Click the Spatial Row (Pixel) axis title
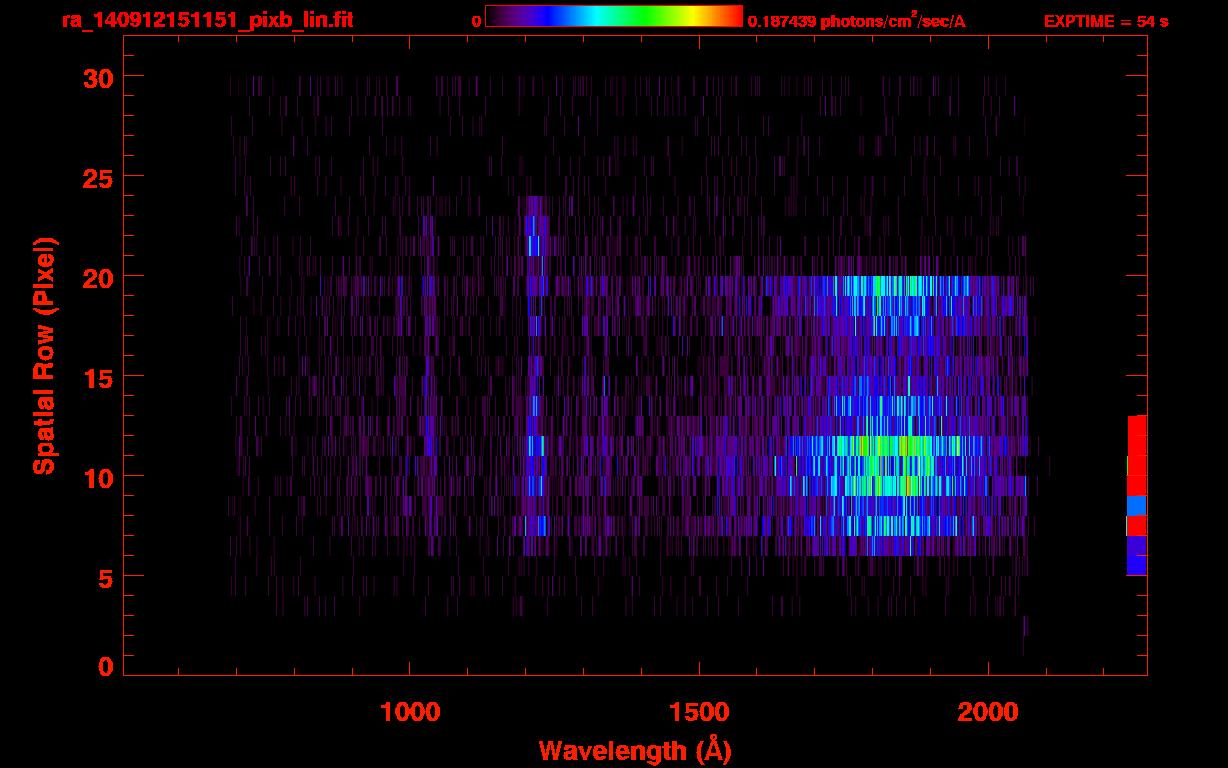 (x=44, y=356)
